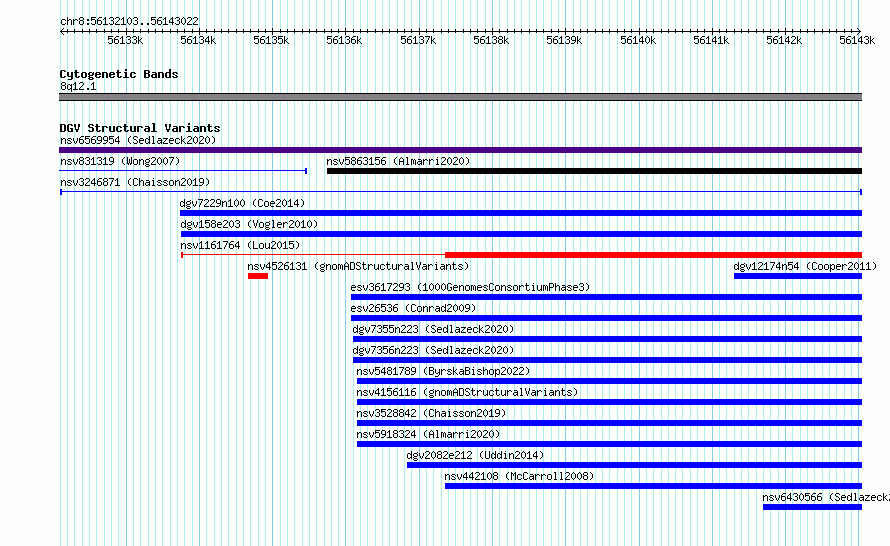The image size is (890, 546).
Task: Click the small red nsv4526131 bar
Action: click(258, 276)
